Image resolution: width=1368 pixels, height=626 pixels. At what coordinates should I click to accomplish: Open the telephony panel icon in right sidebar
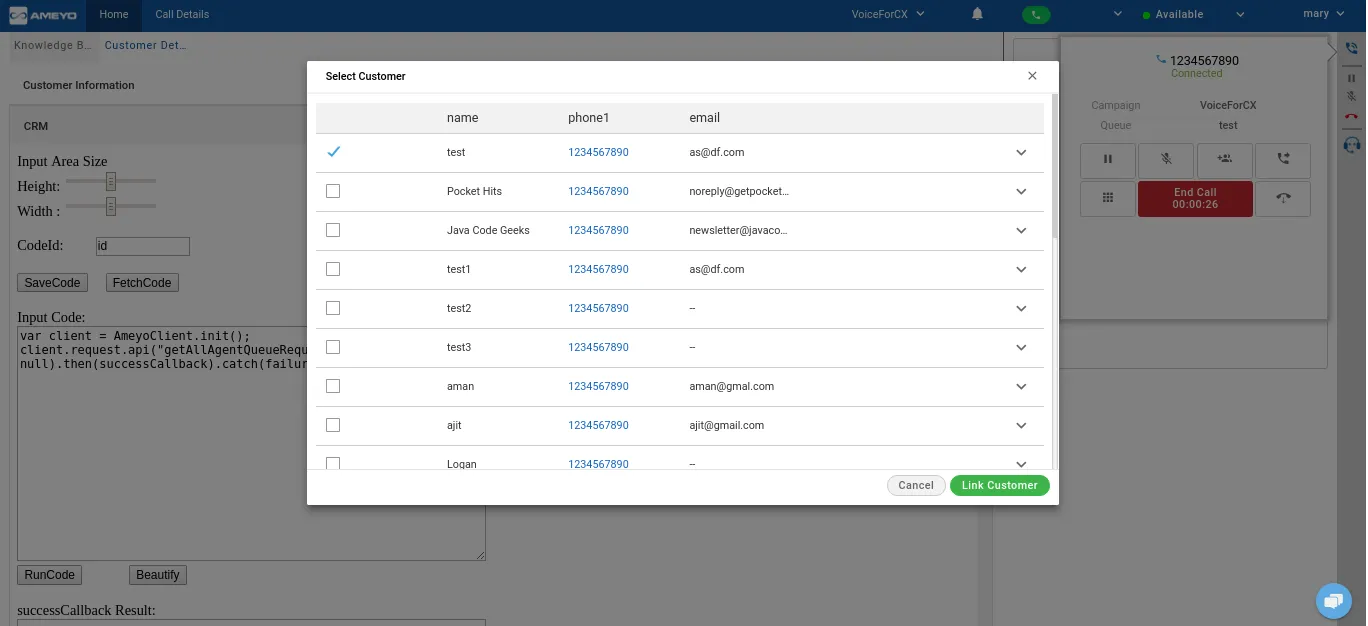click(1352, 48)
